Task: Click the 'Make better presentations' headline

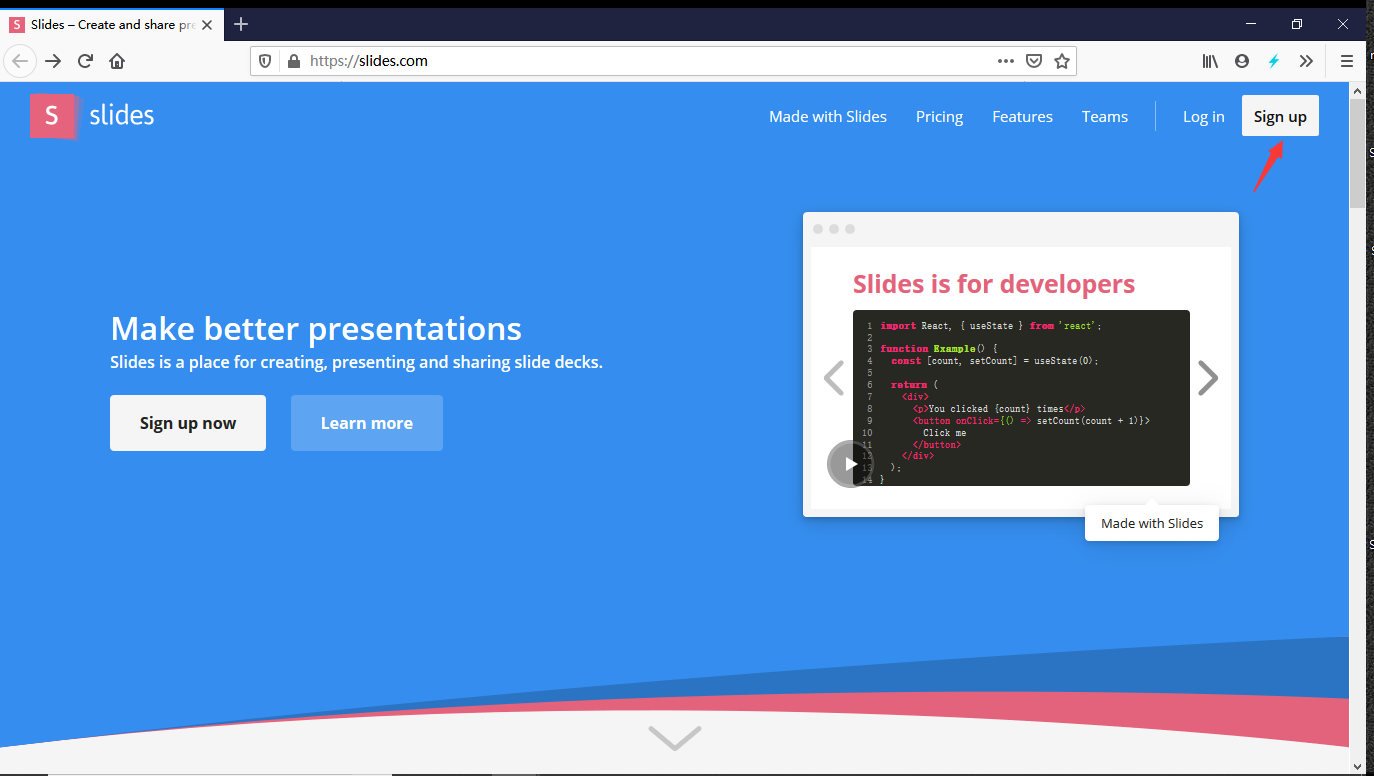Action: click(x=316, y=328)
